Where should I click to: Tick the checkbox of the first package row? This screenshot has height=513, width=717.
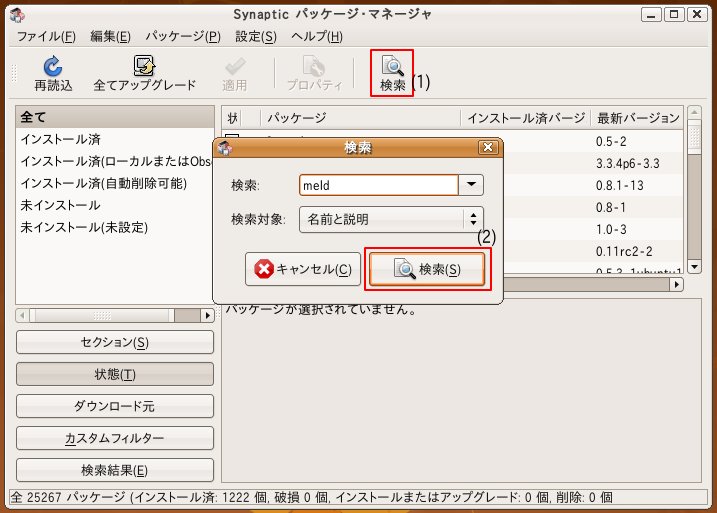pos(231,139)
